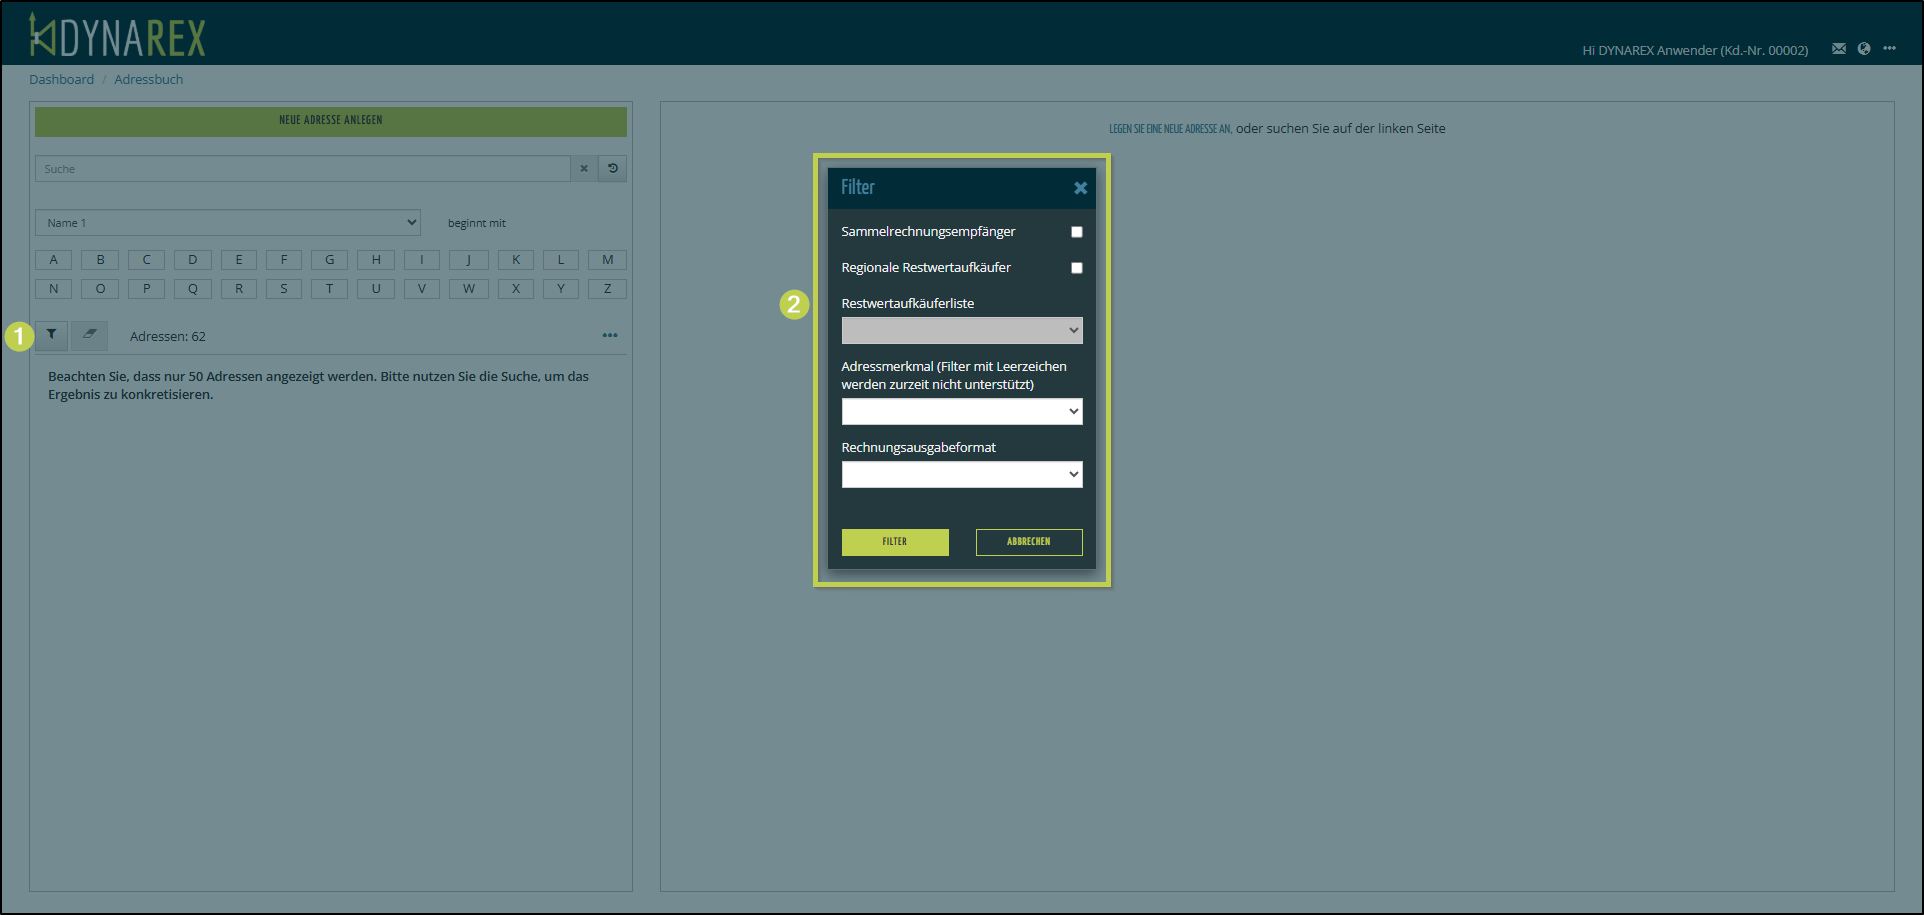Viewport: 1924px width, 915px height.
Task: Click in the Suche search field
Action: click(x=302, y=169)
